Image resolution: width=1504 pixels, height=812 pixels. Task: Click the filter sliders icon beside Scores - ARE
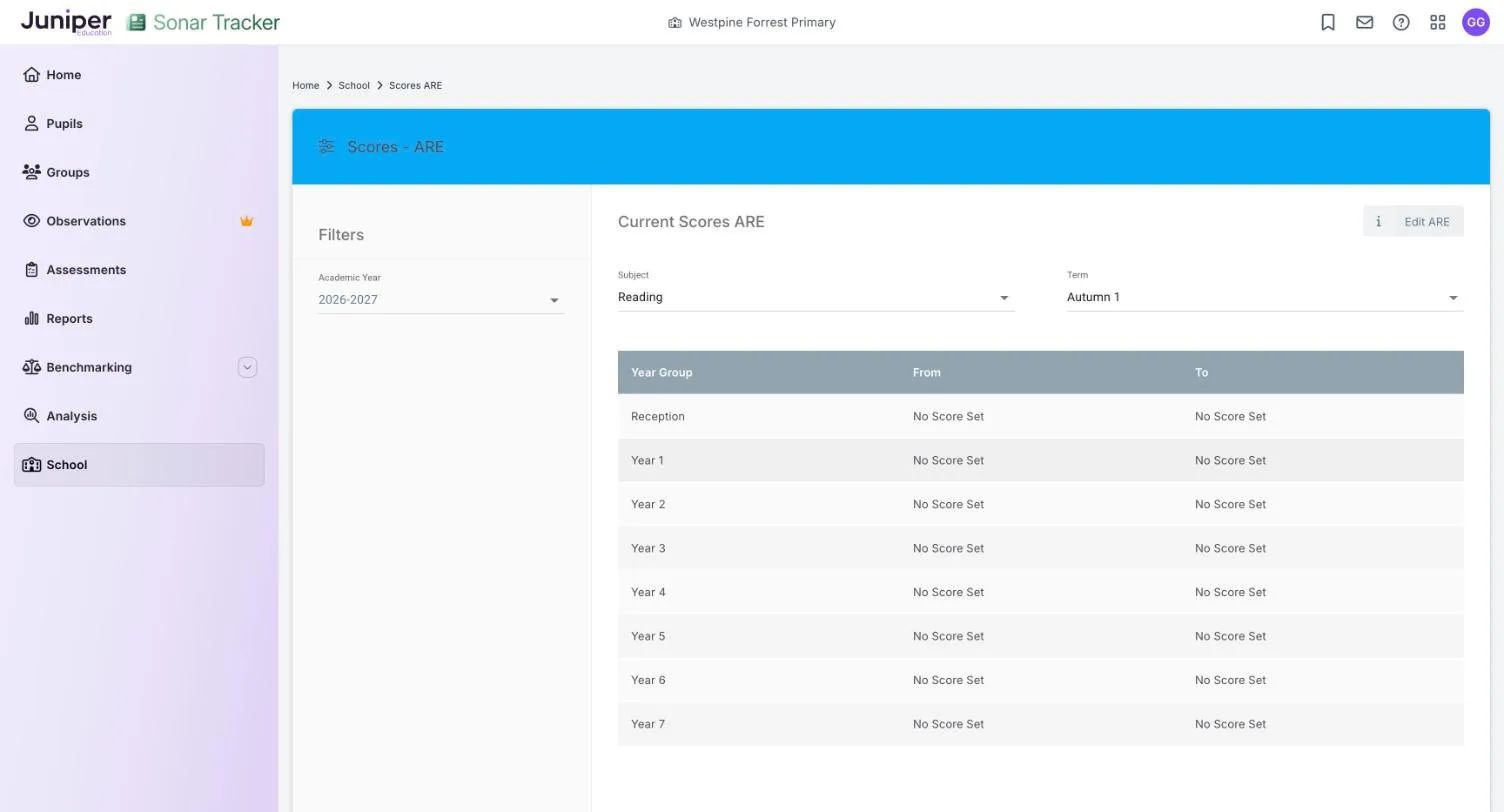pyautogui.click(x=326, y=147)
